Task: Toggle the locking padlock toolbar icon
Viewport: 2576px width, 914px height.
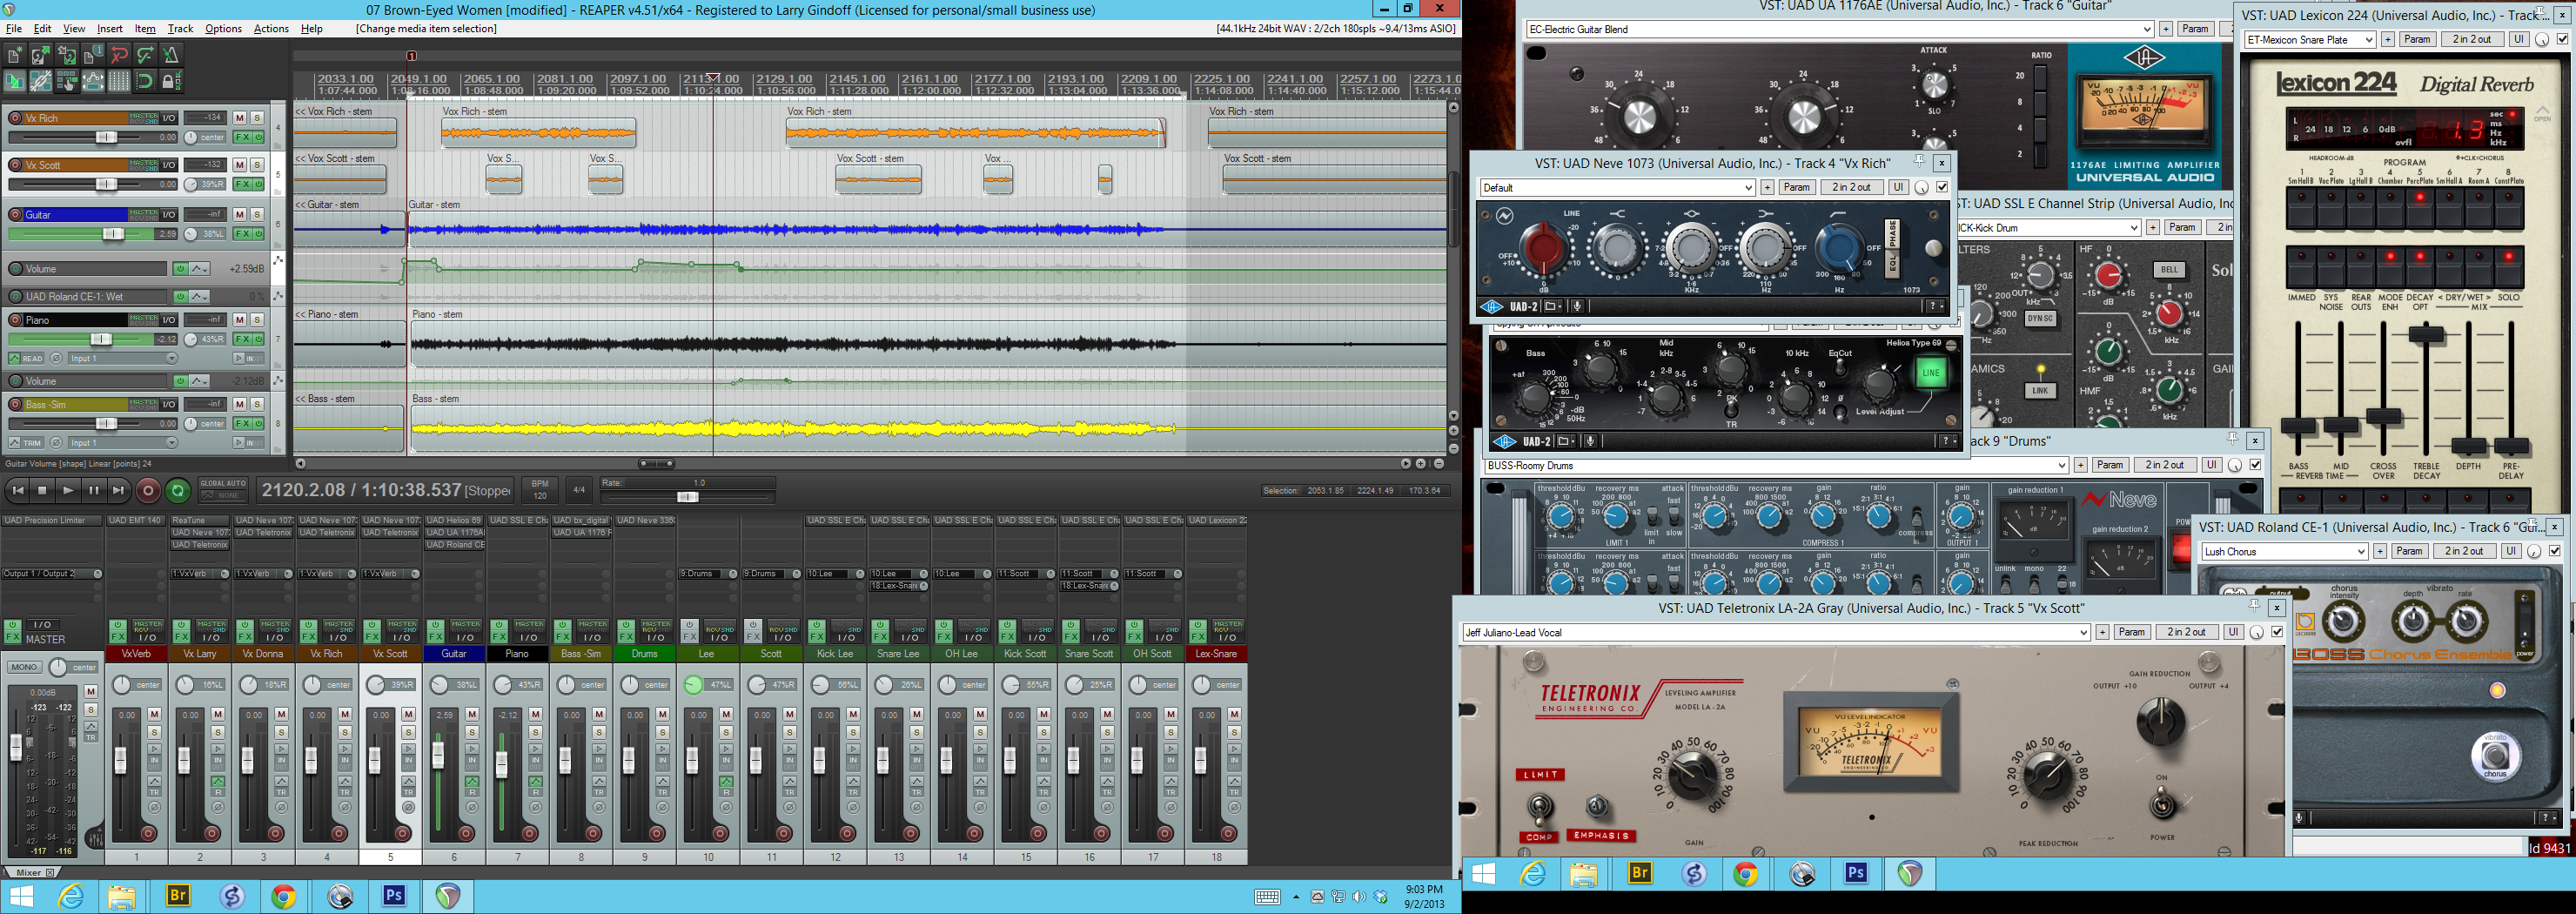Action: pos(171,81)
